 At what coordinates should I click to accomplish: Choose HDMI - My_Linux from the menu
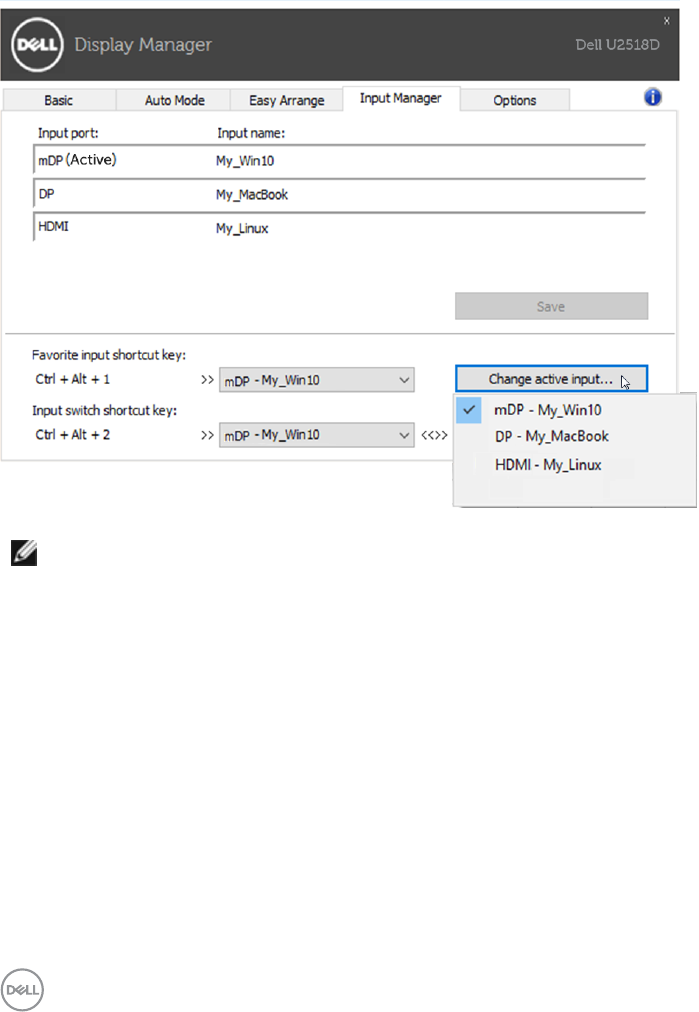coord(574,465)
